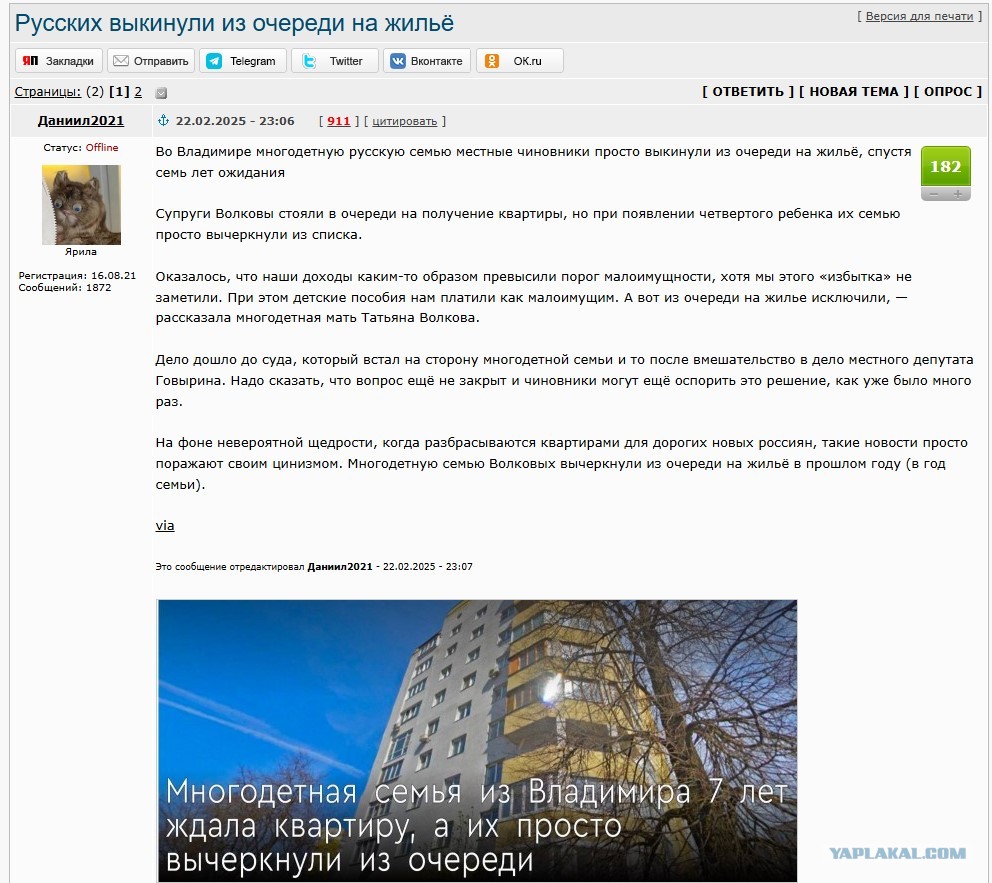Click the user's cat avatar image
The height and width of the screenshot is (883, 992).
click(x=81, y=204)
